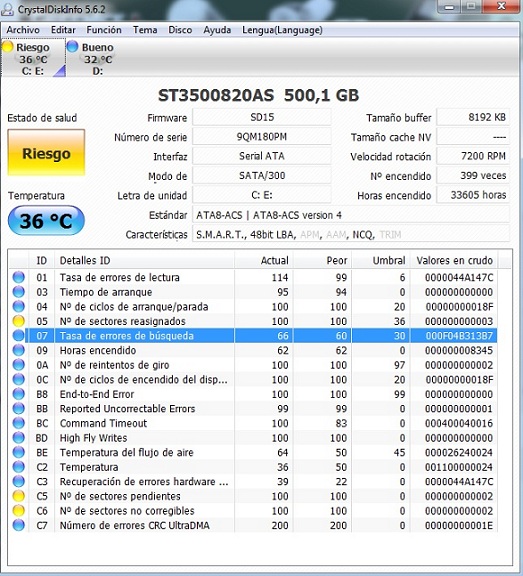Click the blue triangle marker on the C: E: disk tab
The image size is (523, 576).
click(59, 71)
